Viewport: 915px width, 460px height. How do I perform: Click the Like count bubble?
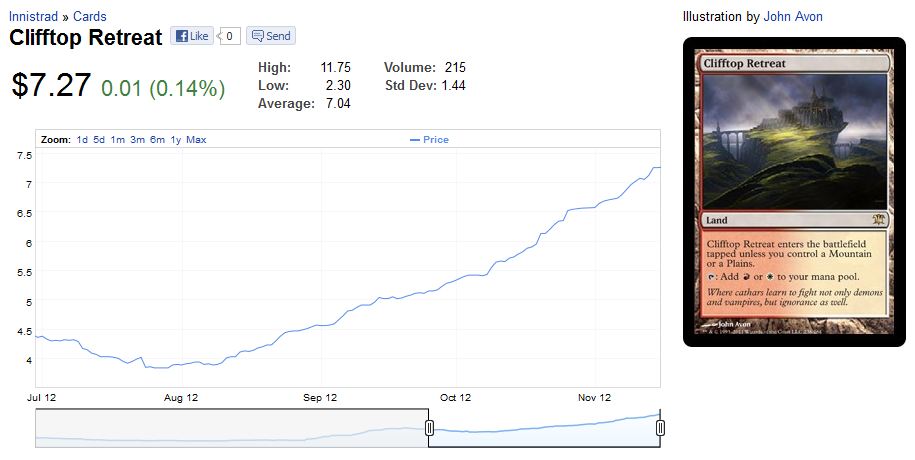(228, 36)
